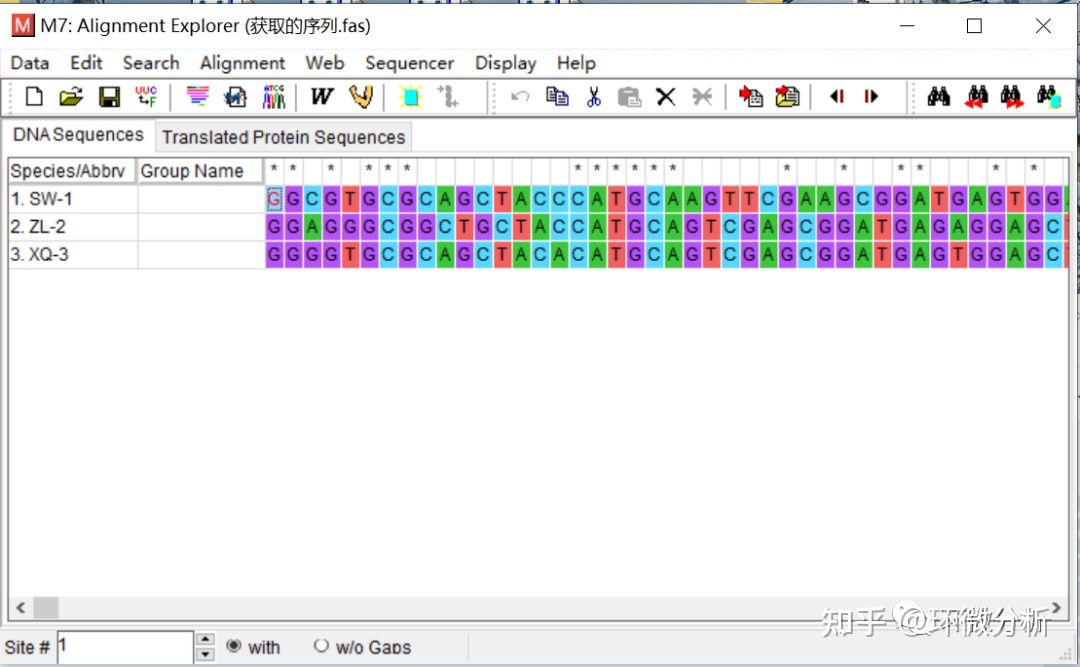
Task: Open the ATCG trace file viewer icon
Action: (x=273, y=96)
